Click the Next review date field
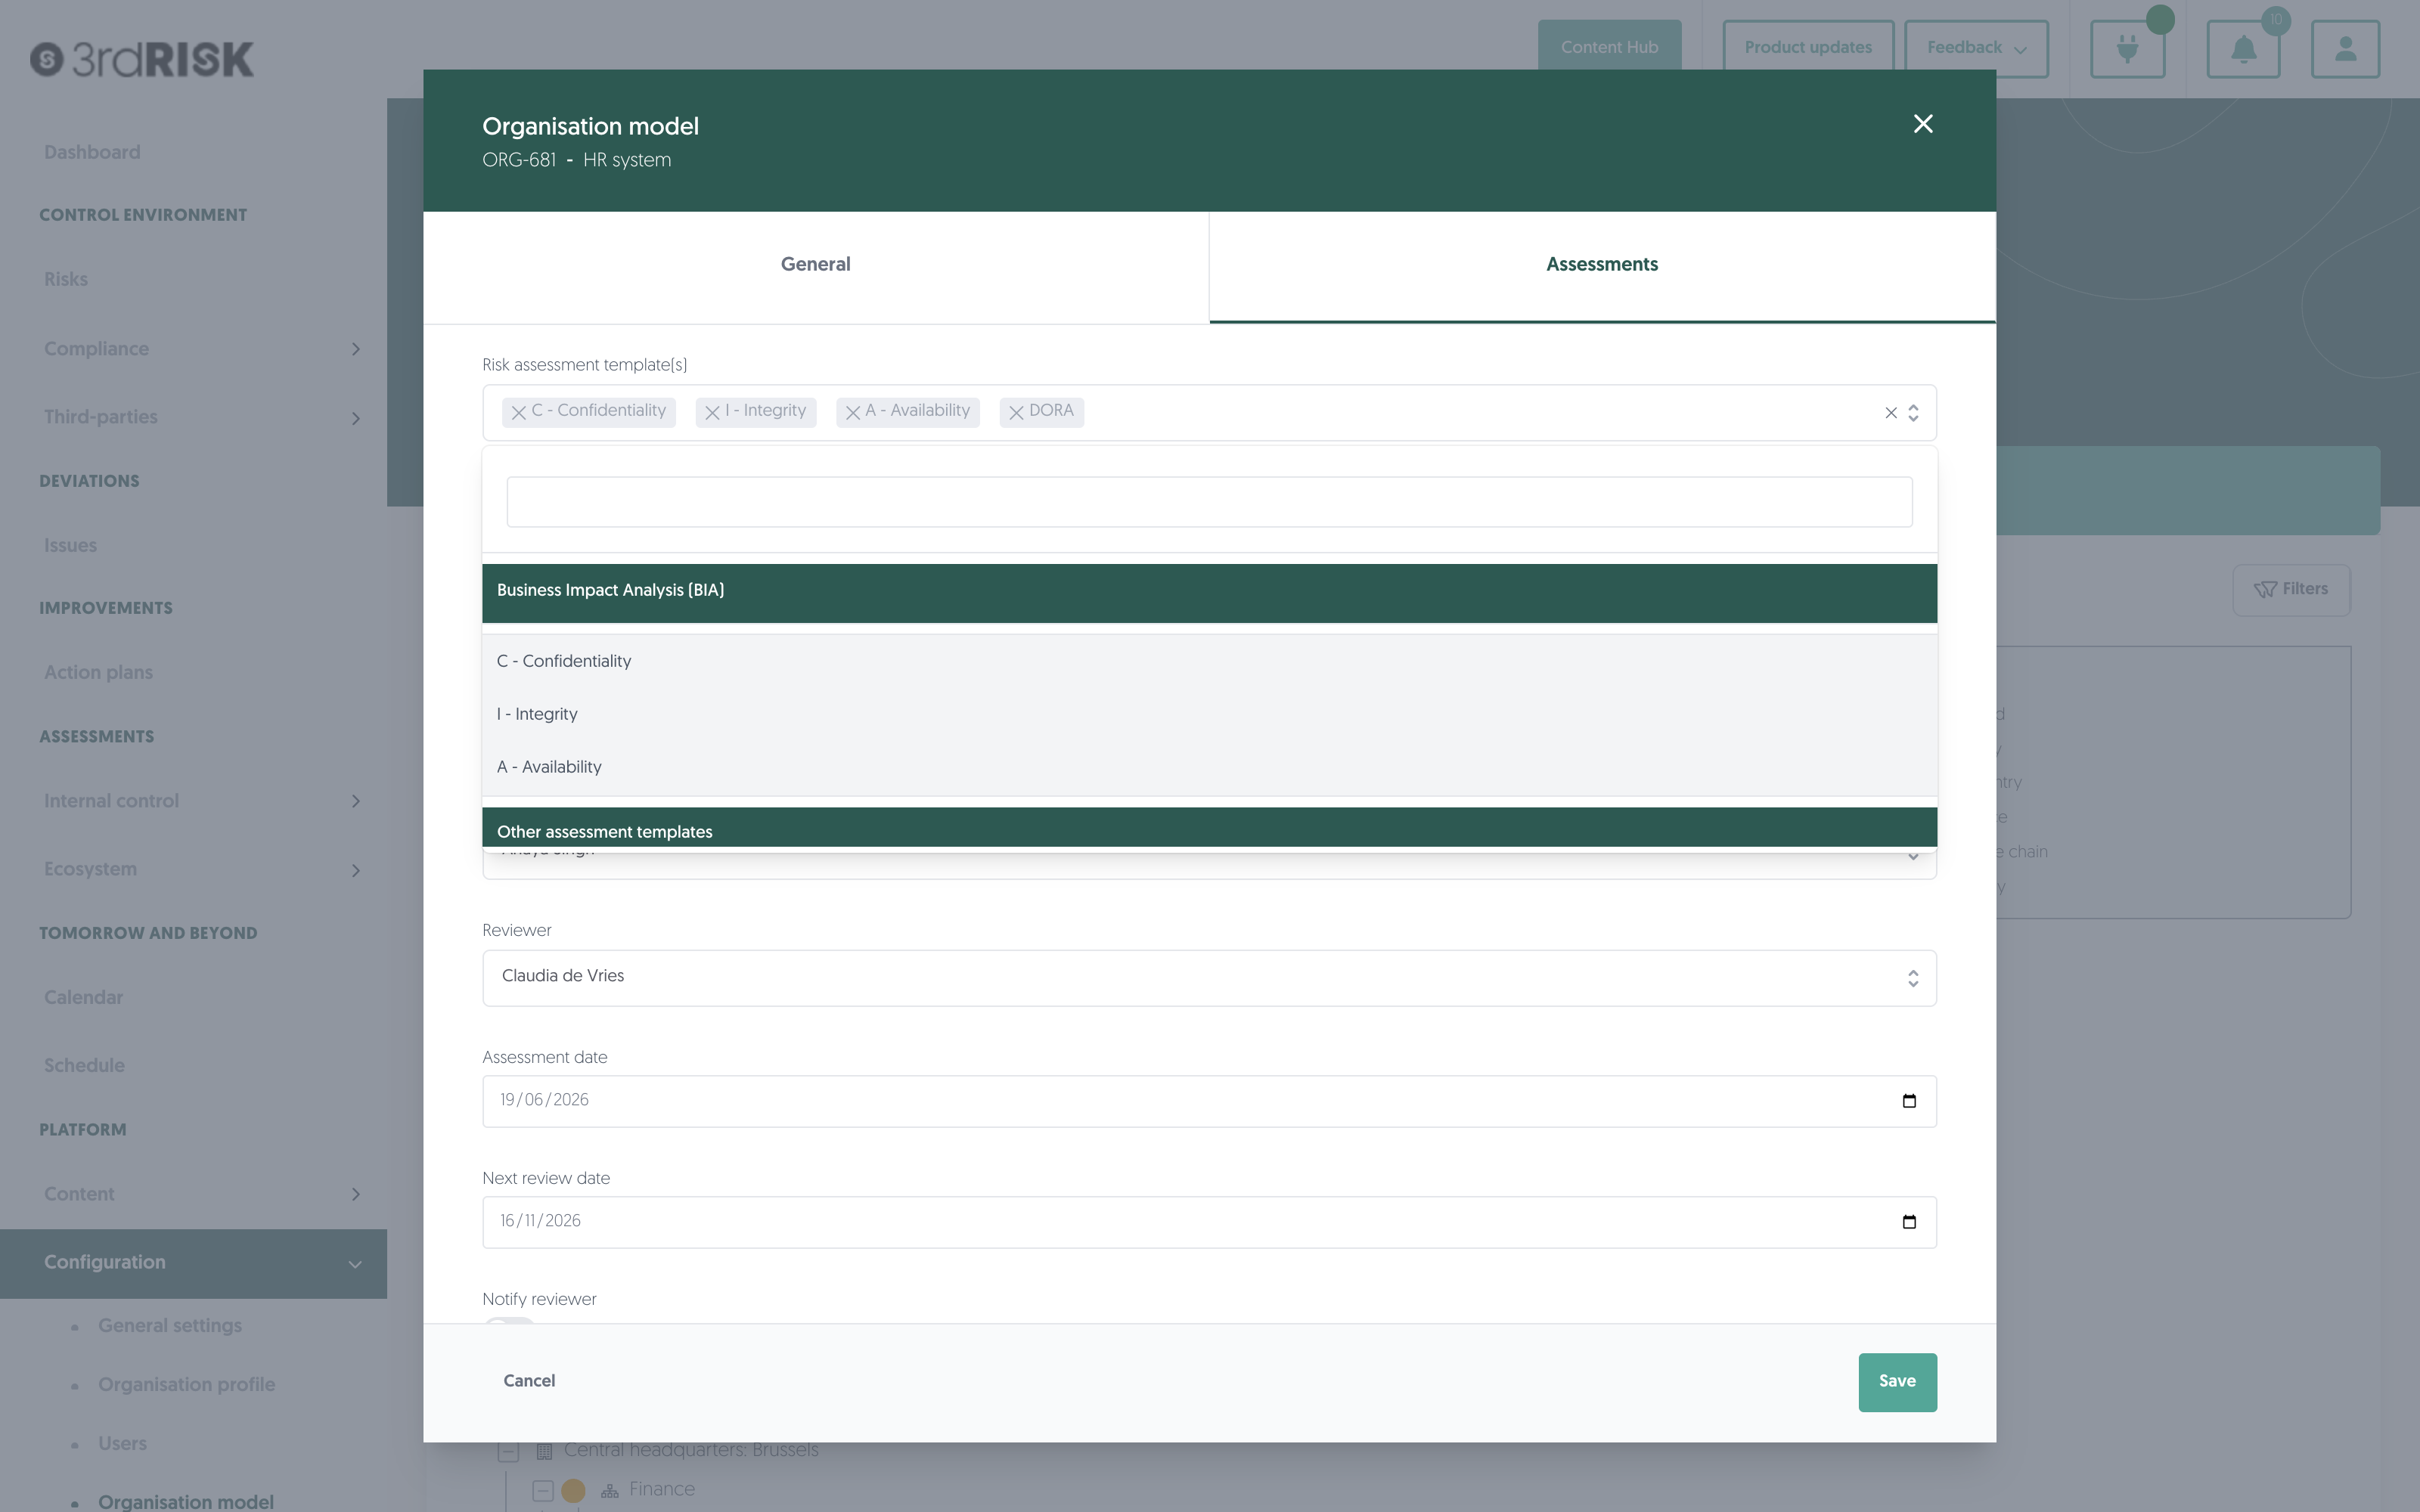2420x1512 pixels. 1209,1222
